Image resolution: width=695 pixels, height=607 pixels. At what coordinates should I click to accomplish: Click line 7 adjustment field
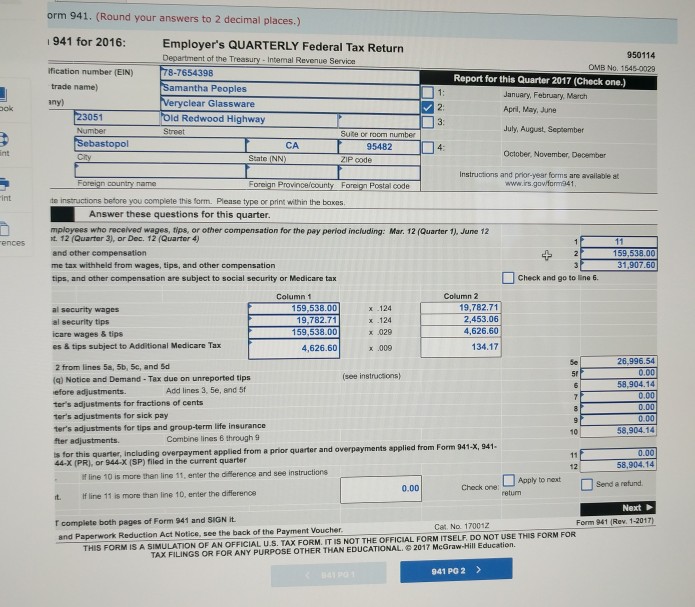coord(618,396)
